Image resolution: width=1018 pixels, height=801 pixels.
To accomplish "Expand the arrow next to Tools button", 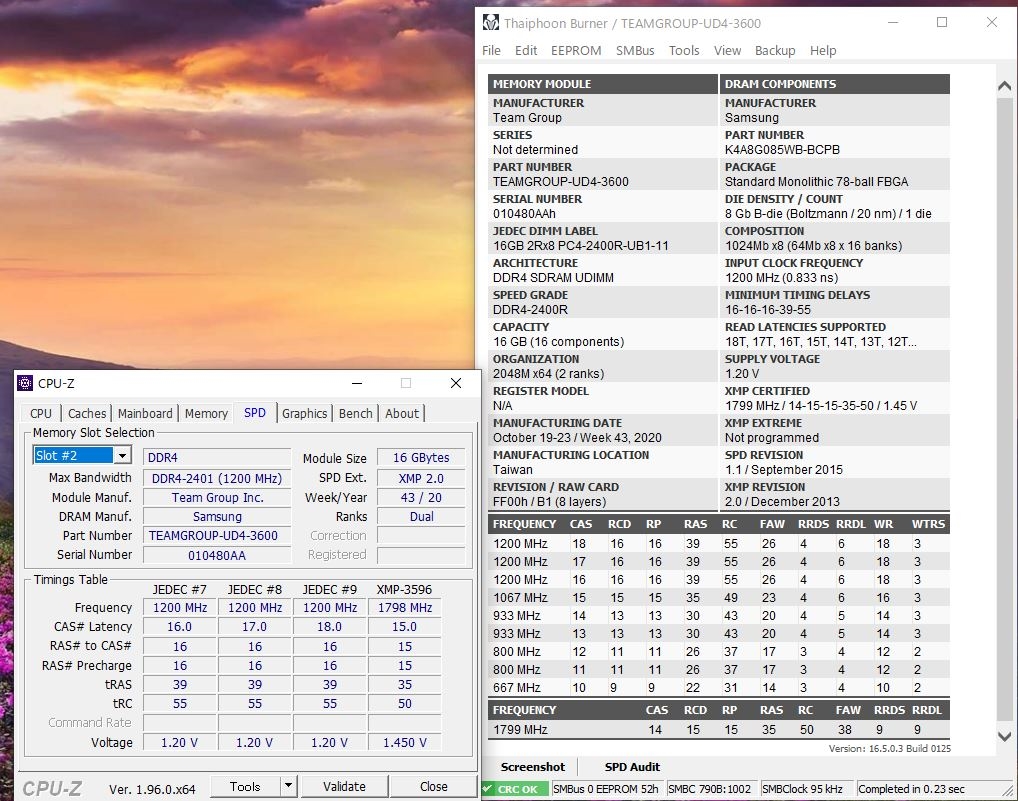I will pos(288,786).
